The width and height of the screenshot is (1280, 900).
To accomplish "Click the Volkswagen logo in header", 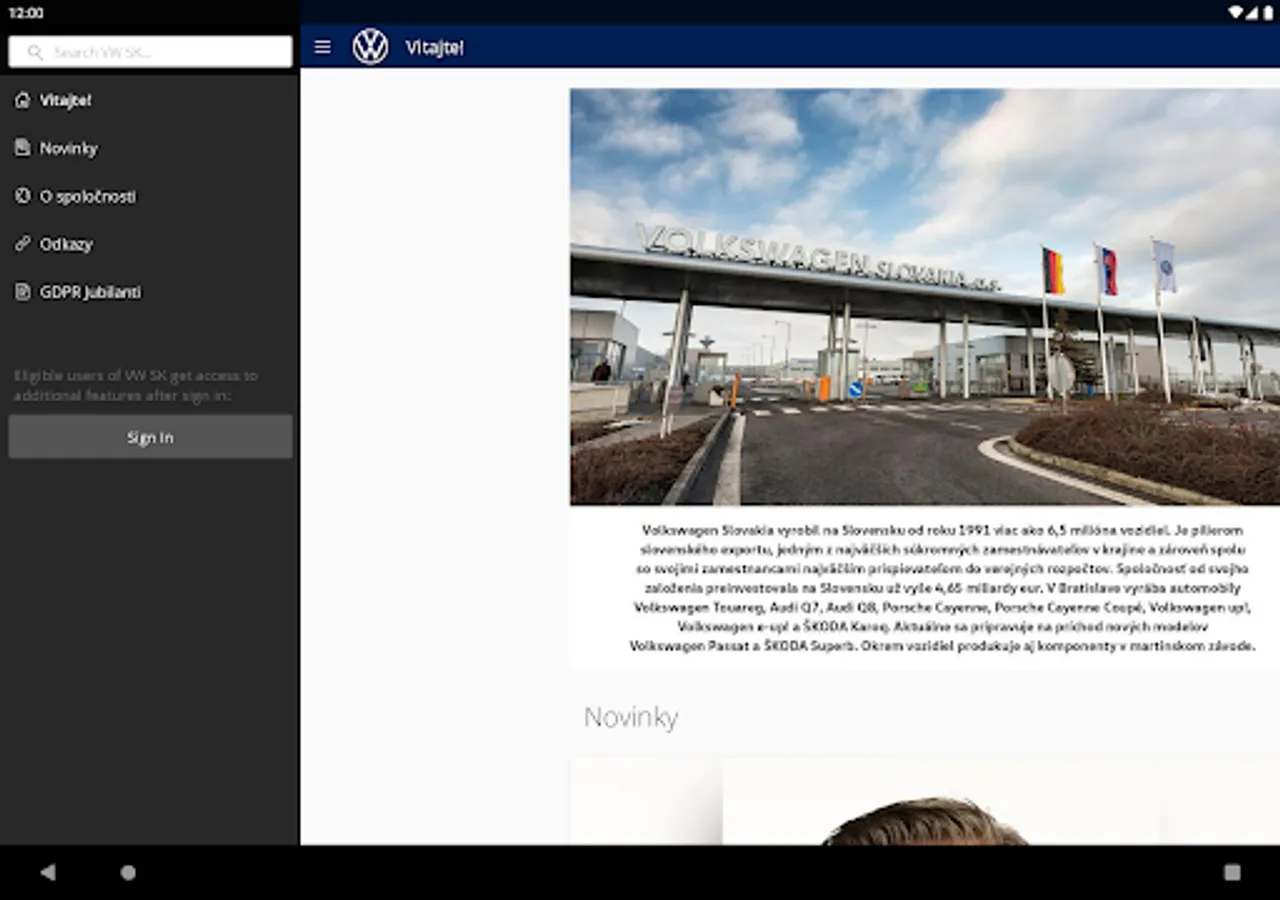I will (370, 47).
